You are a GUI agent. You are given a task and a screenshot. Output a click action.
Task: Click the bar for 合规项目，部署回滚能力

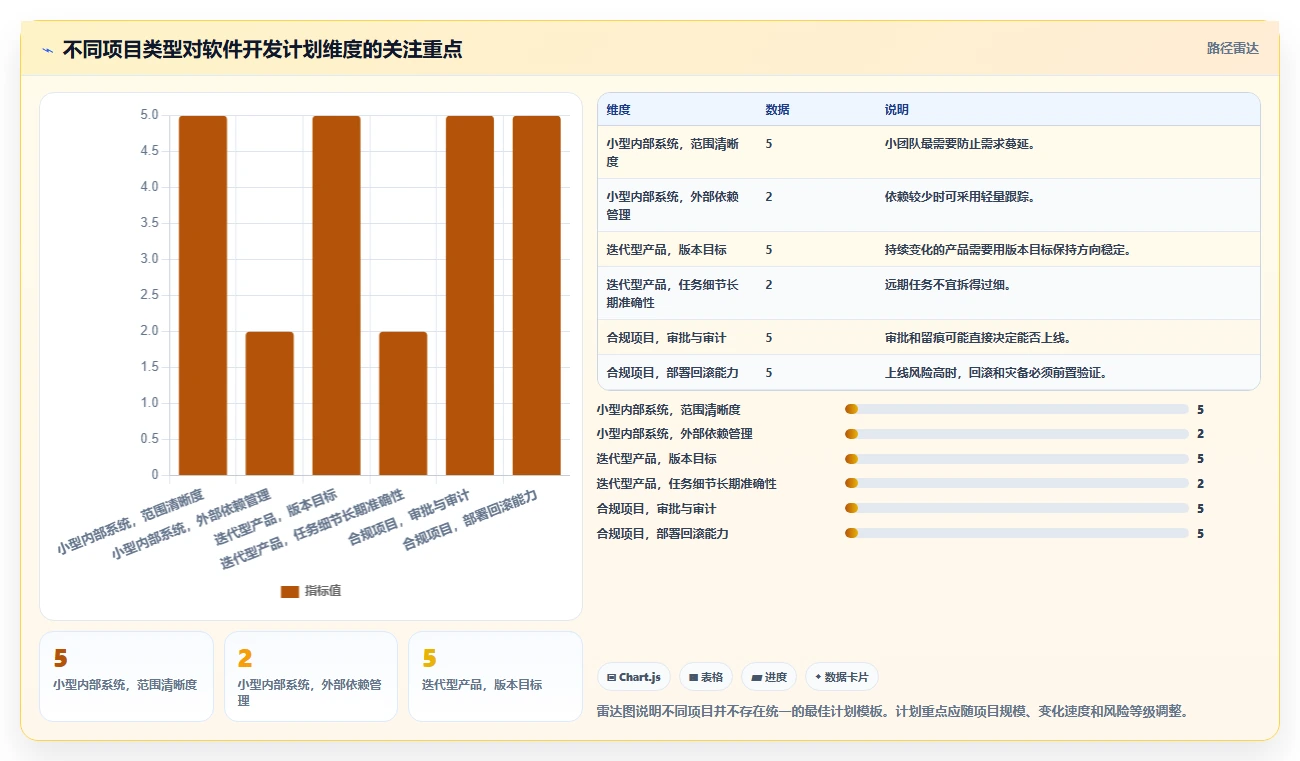(537, 295)
